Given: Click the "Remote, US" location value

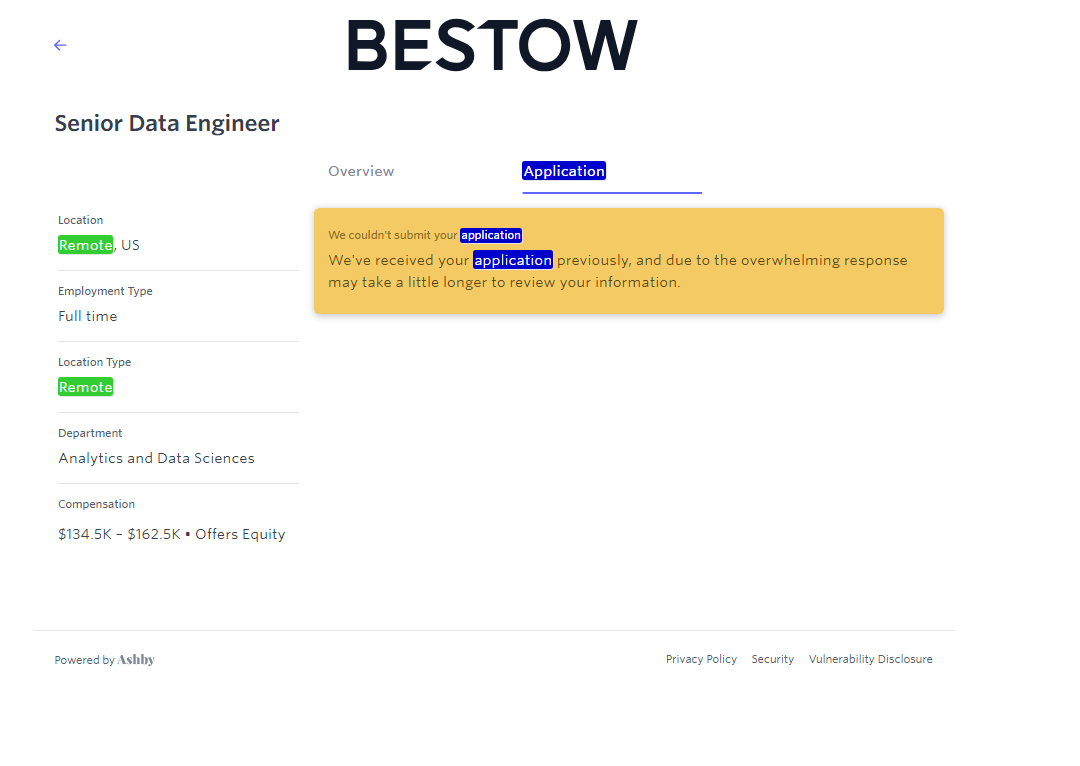Looking at the screenshot, I should pyautogui.click(x=99, y=245).
